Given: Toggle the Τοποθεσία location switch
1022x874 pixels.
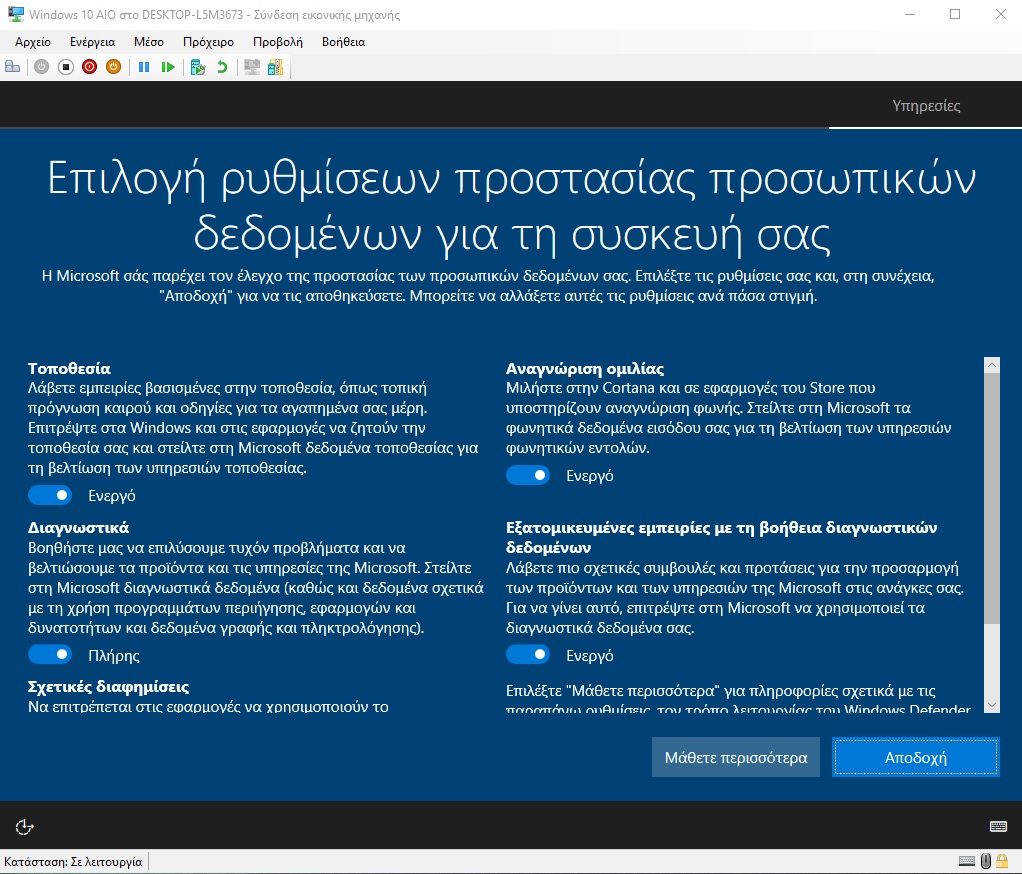Looking at the screenshot, I should [50, 495].
